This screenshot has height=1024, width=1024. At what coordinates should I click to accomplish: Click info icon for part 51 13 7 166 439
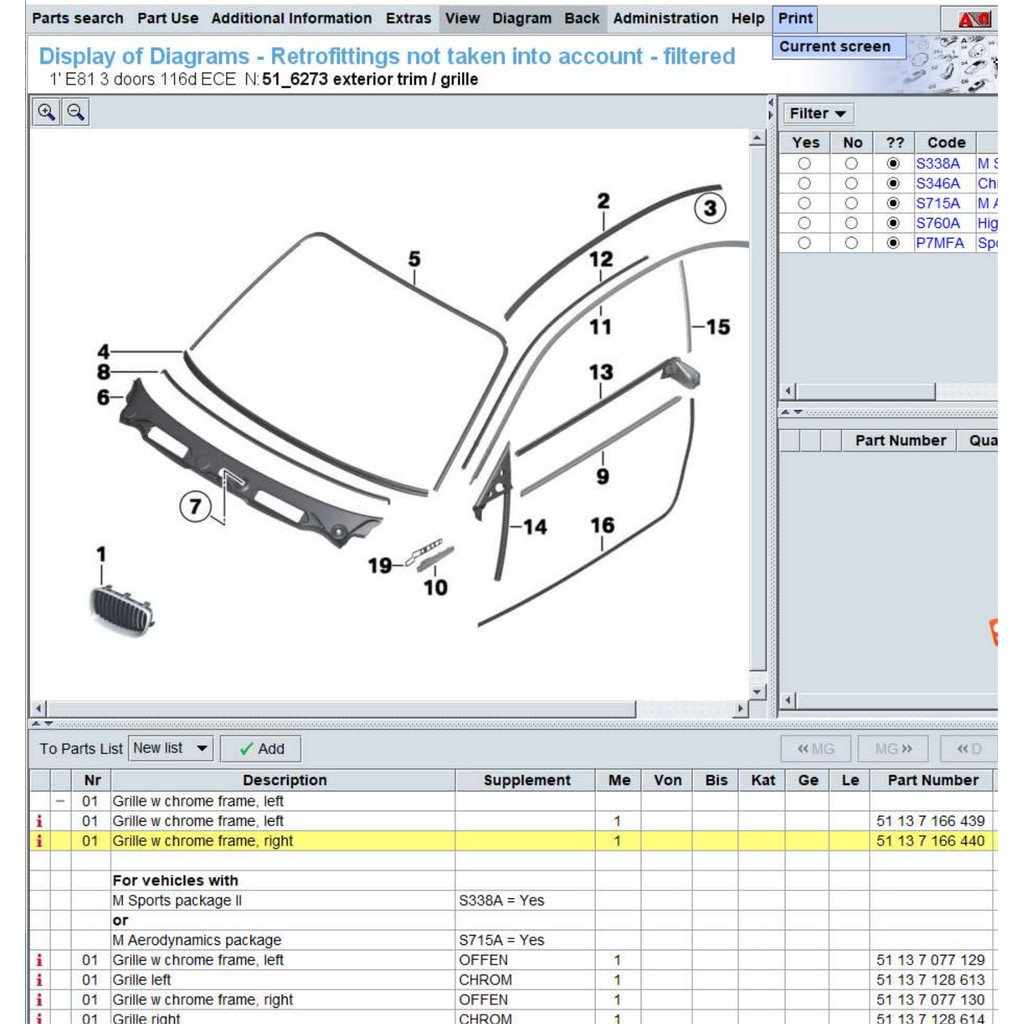pos(40,821)
